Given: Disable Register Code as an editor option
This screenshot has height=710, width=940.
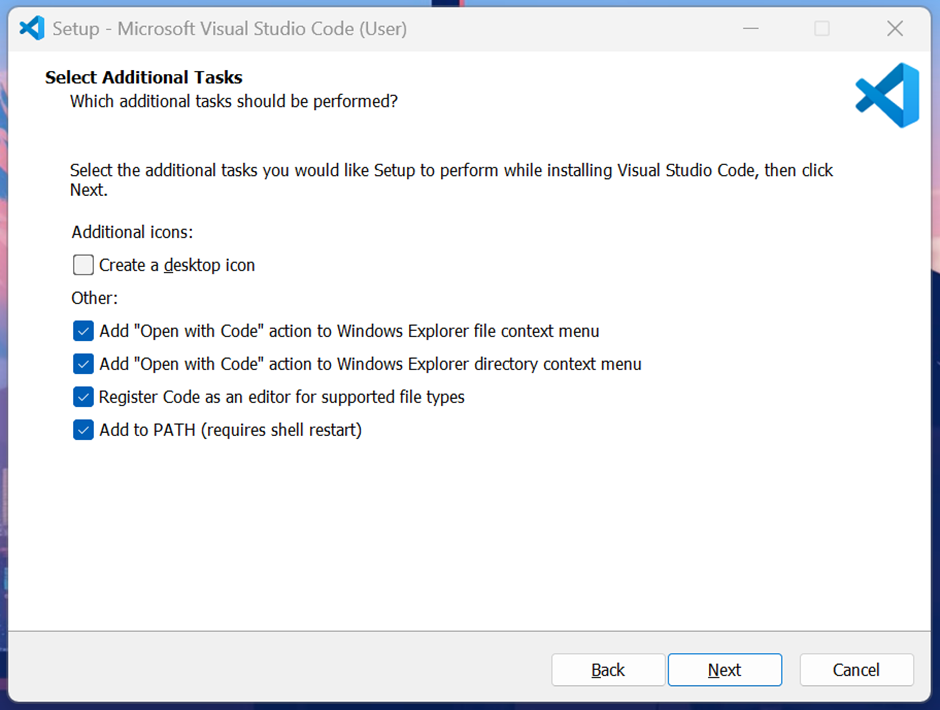Looking at the screenshot, I should tap(83, 396).
